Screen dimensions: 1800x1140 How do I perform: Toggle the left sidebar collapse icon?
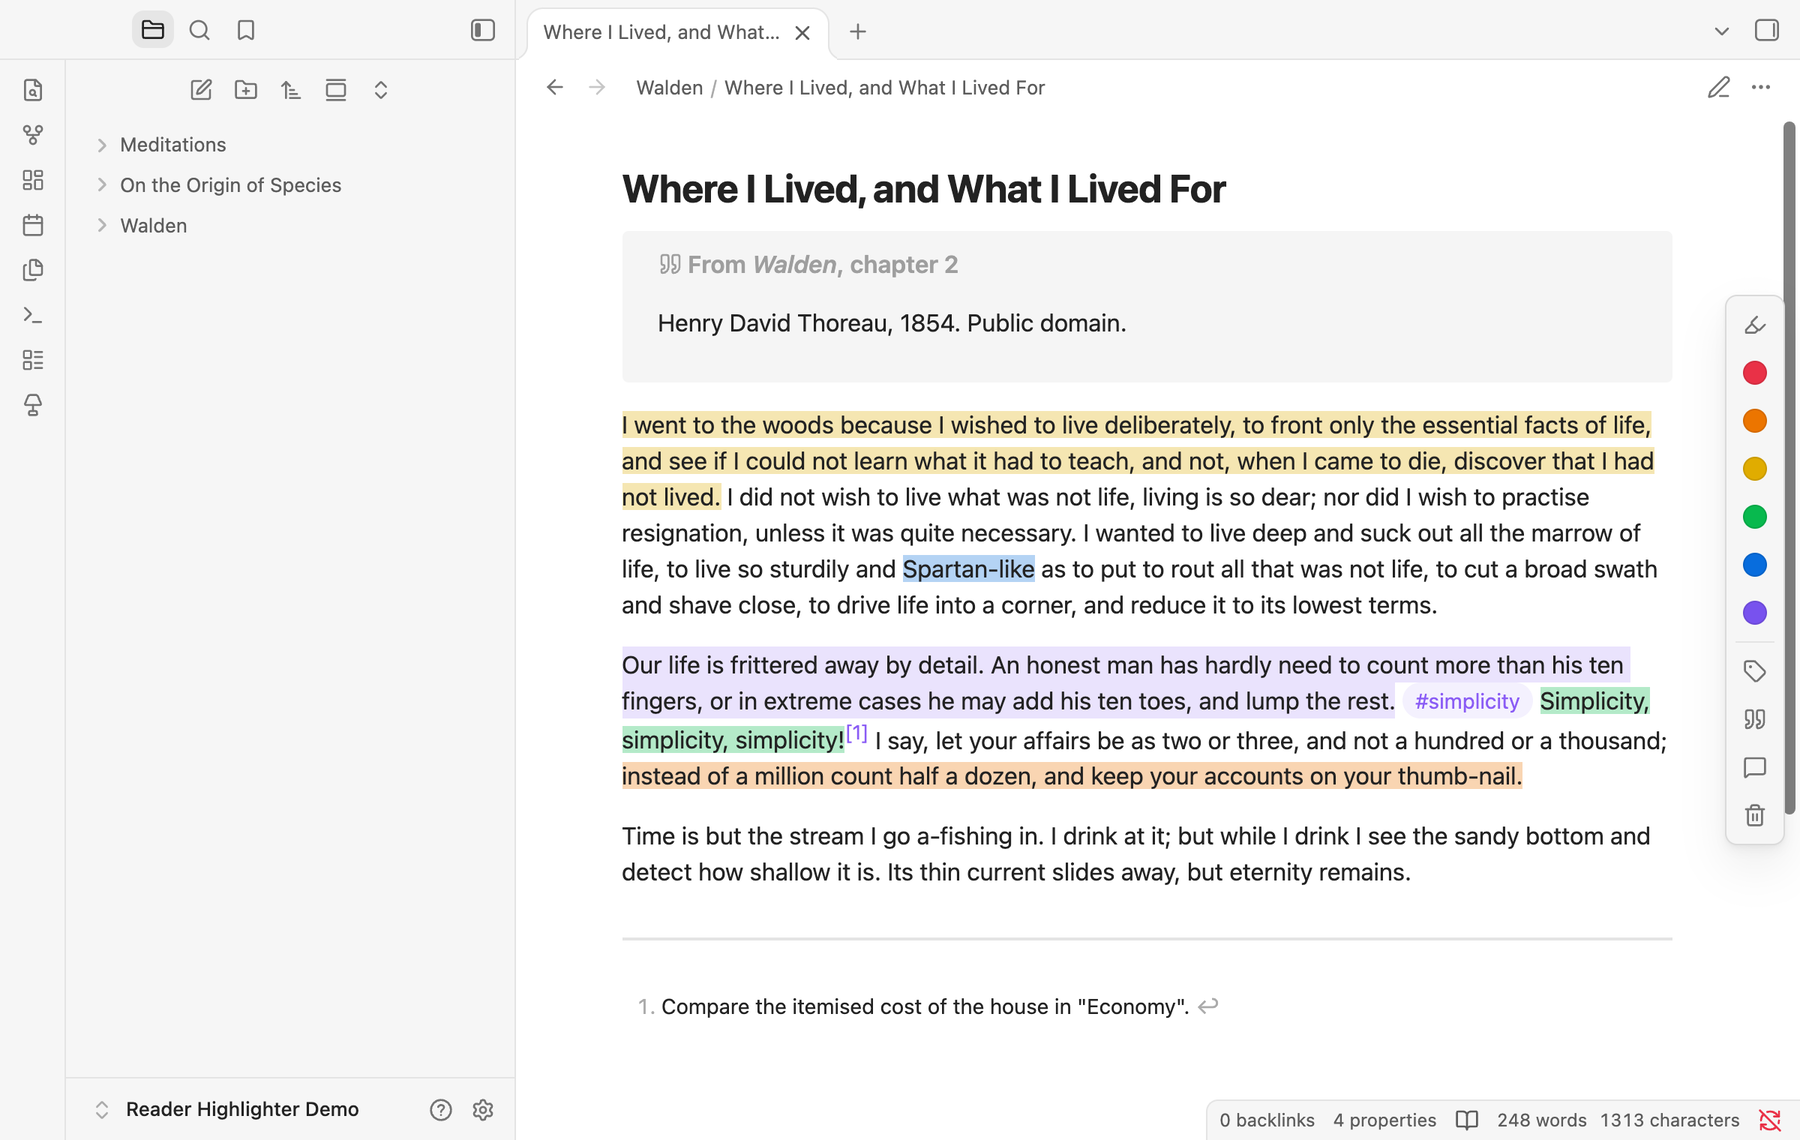coord(483,30)
